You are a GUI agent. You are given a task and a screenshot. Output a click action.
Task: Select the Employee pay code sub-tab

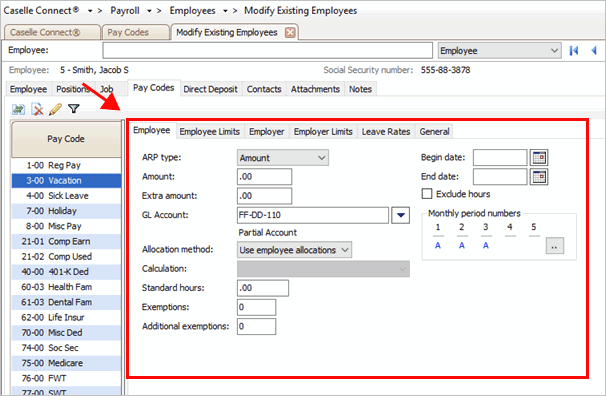[152, 131]
